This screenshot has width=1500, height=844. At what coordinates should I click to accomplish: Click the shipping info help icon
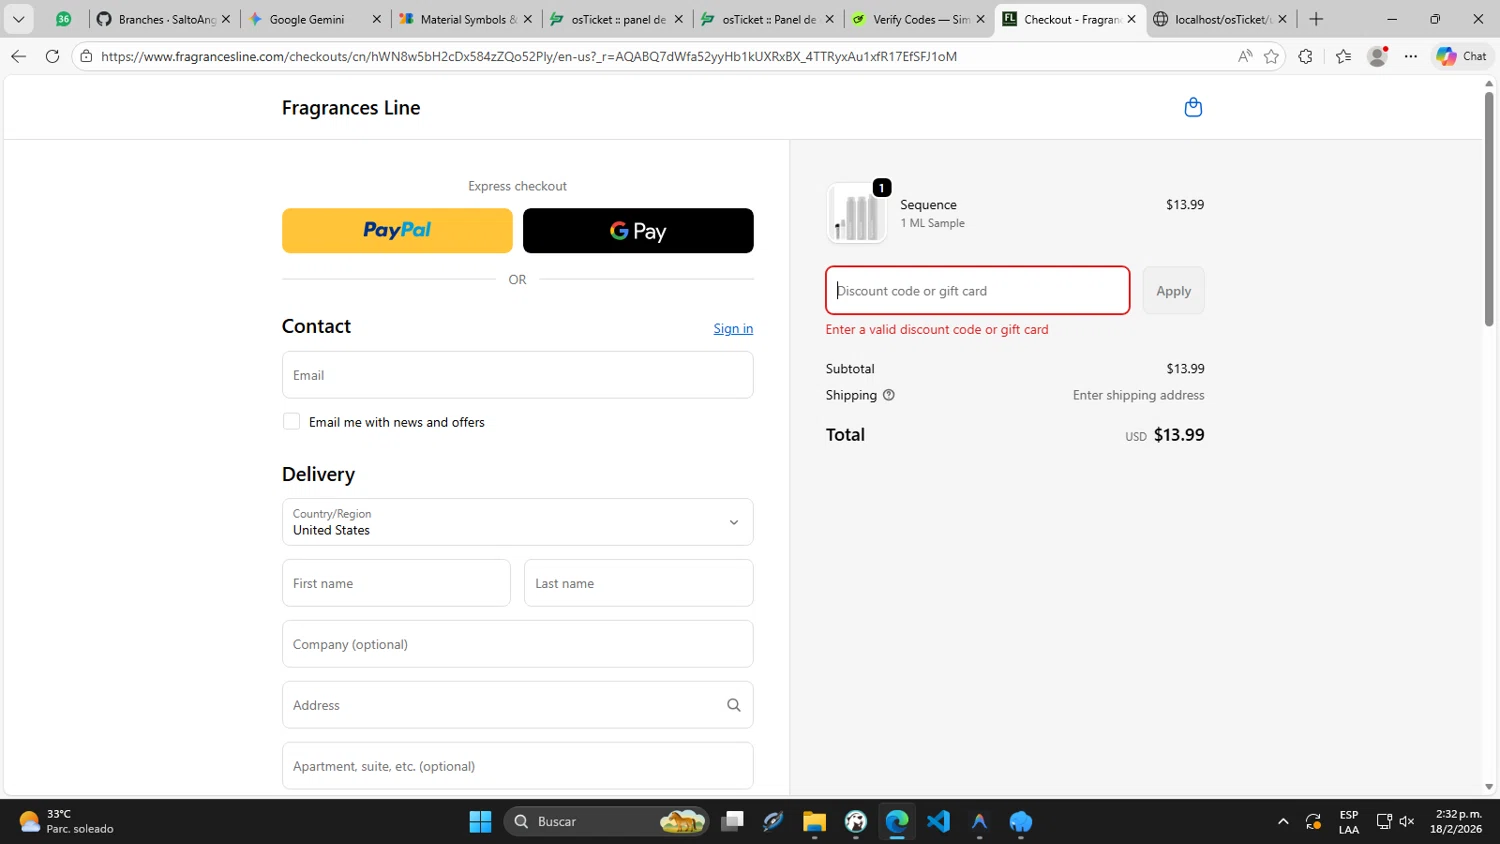coord(889,395)
